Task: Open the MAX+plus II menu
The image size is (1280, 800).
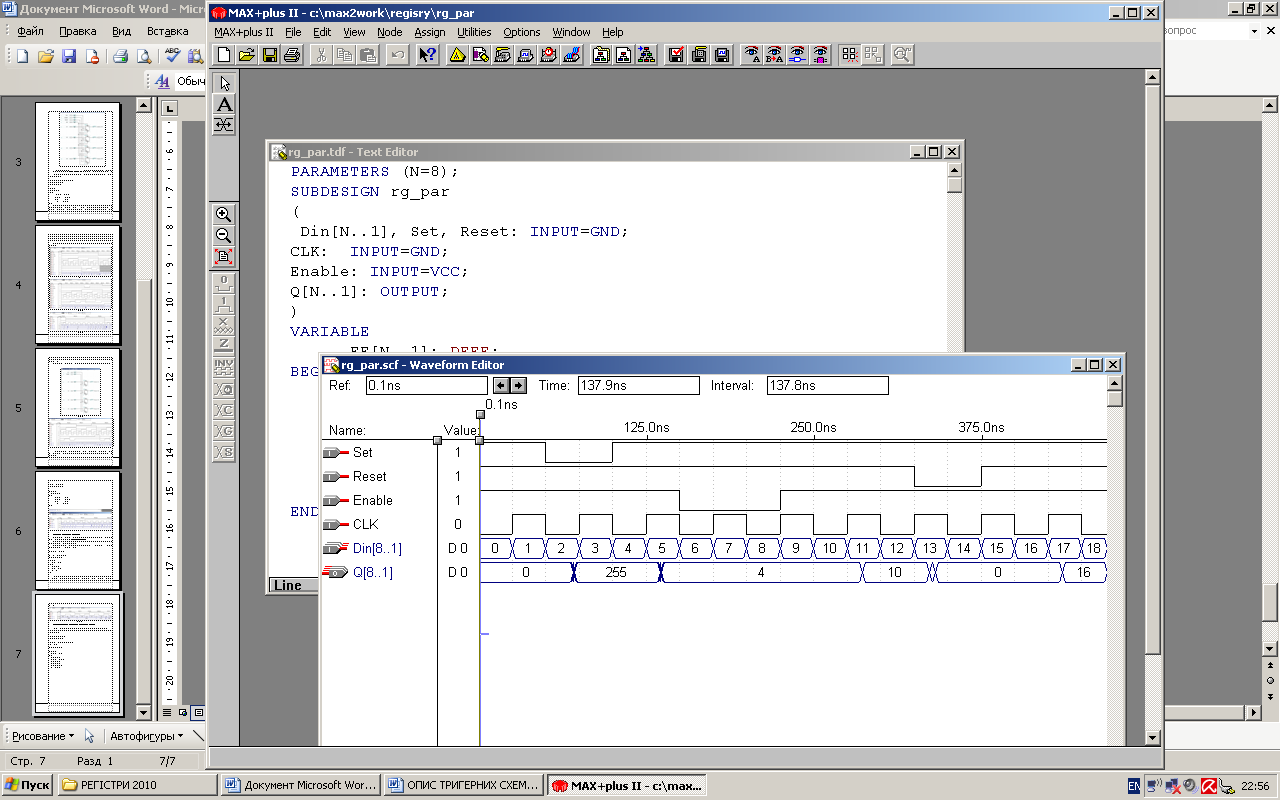Action: coord(243,32)
